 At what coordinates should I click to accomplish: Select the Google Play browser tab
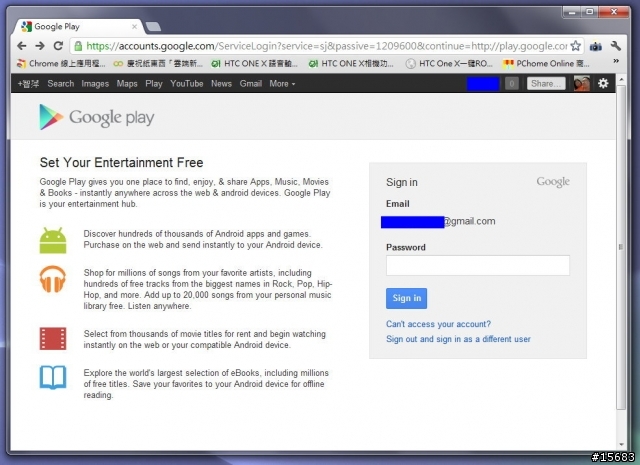pos(78,27)
